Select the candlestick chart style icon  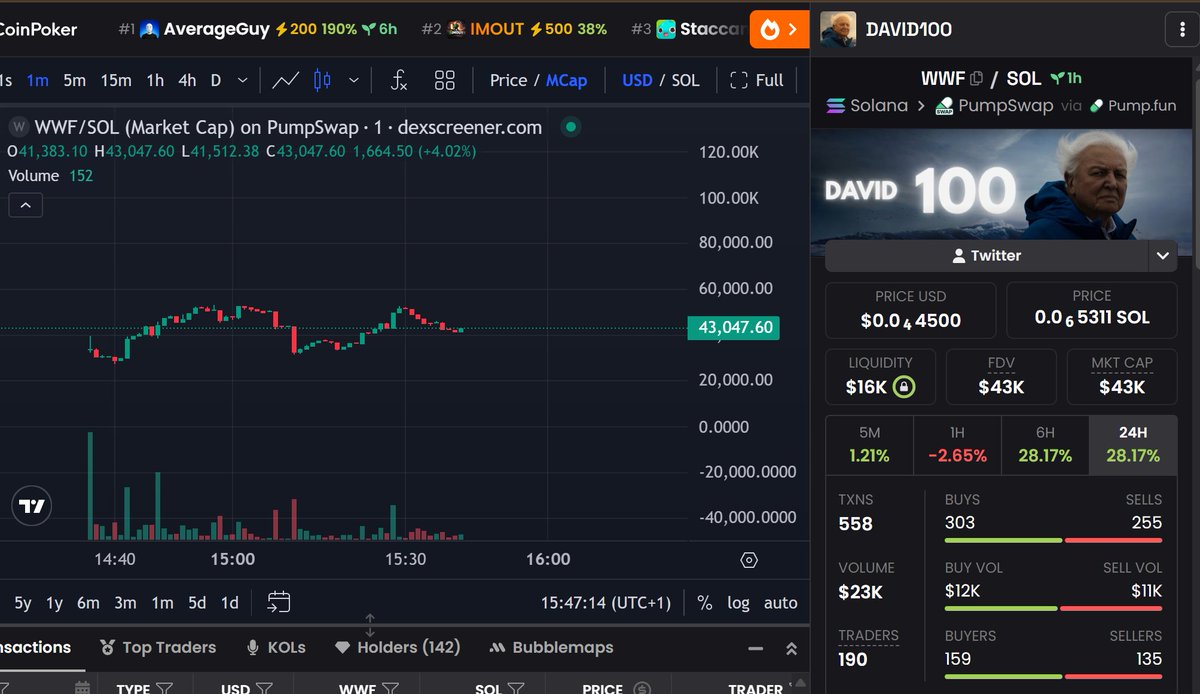pyautogui.click(x=322, y=80)
